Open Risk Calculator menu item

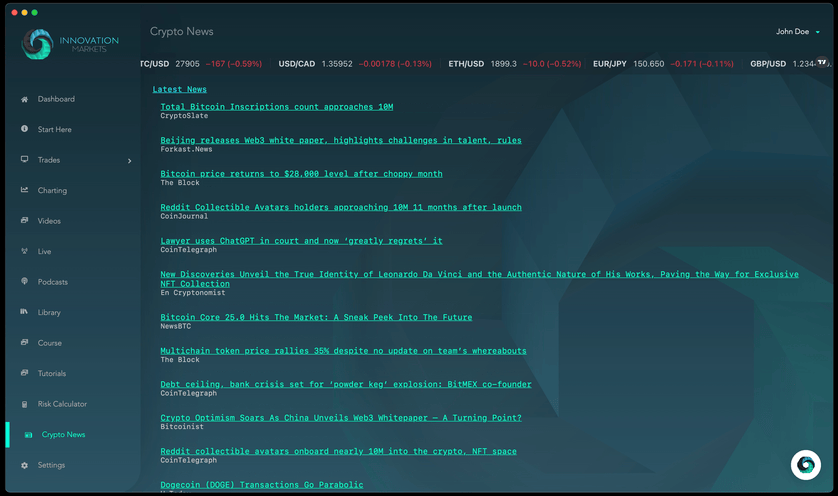[62, 404]
